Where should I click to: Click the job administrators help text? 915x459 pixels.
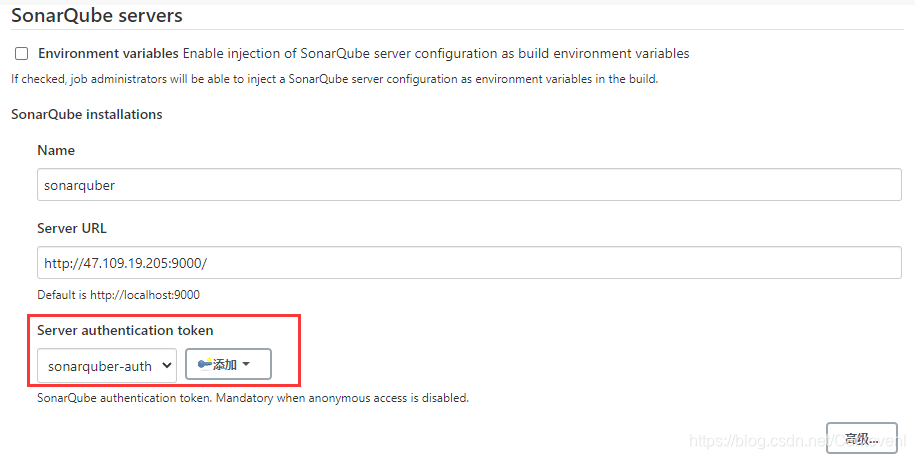pyautogui.click(x=334, y=79)
